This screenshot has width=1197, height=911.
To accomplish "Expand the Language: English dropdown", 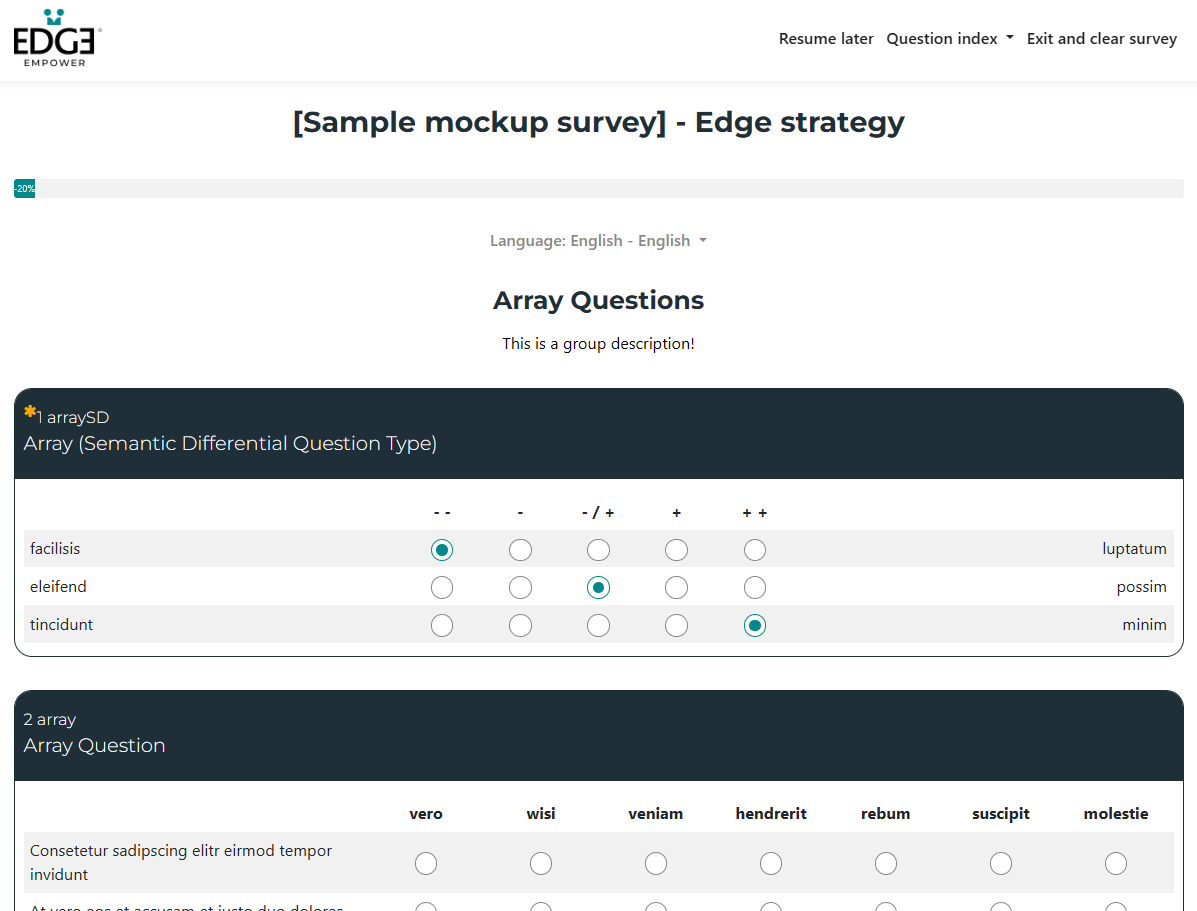I will (598, 241).
